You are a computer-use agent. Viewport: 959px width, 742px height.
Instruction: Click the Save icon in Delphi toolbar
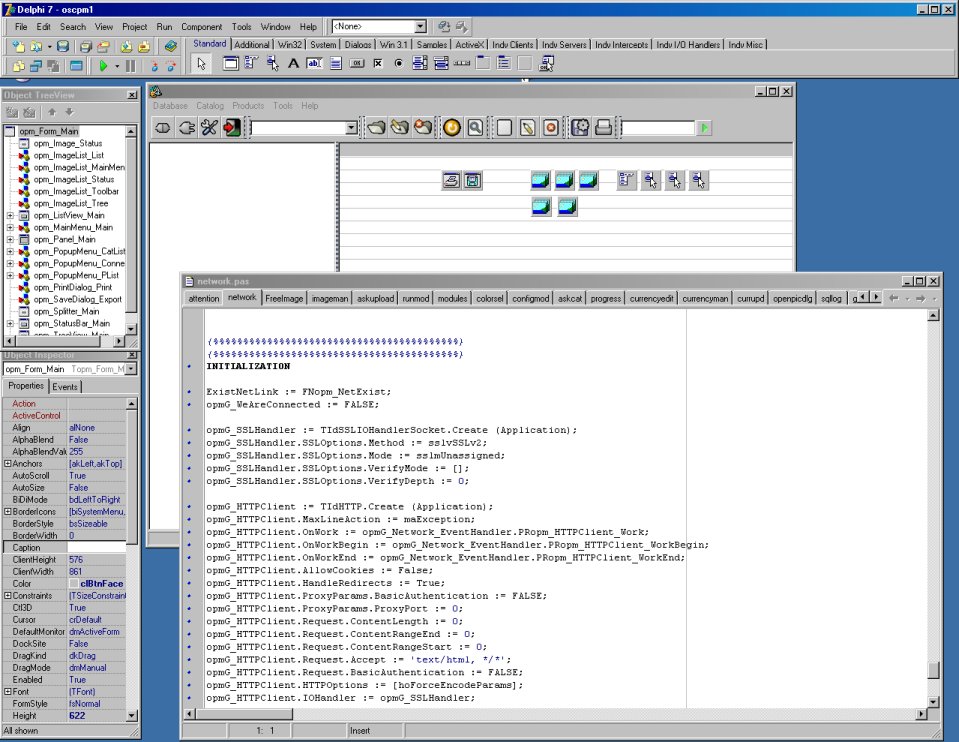point(63,46)
